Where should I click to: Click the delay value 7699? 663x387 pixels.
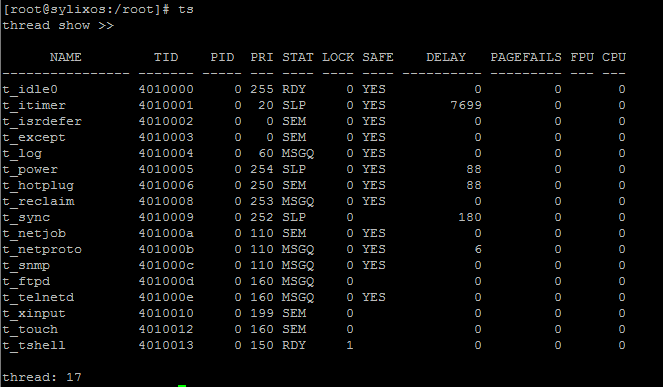pos(466,106)
